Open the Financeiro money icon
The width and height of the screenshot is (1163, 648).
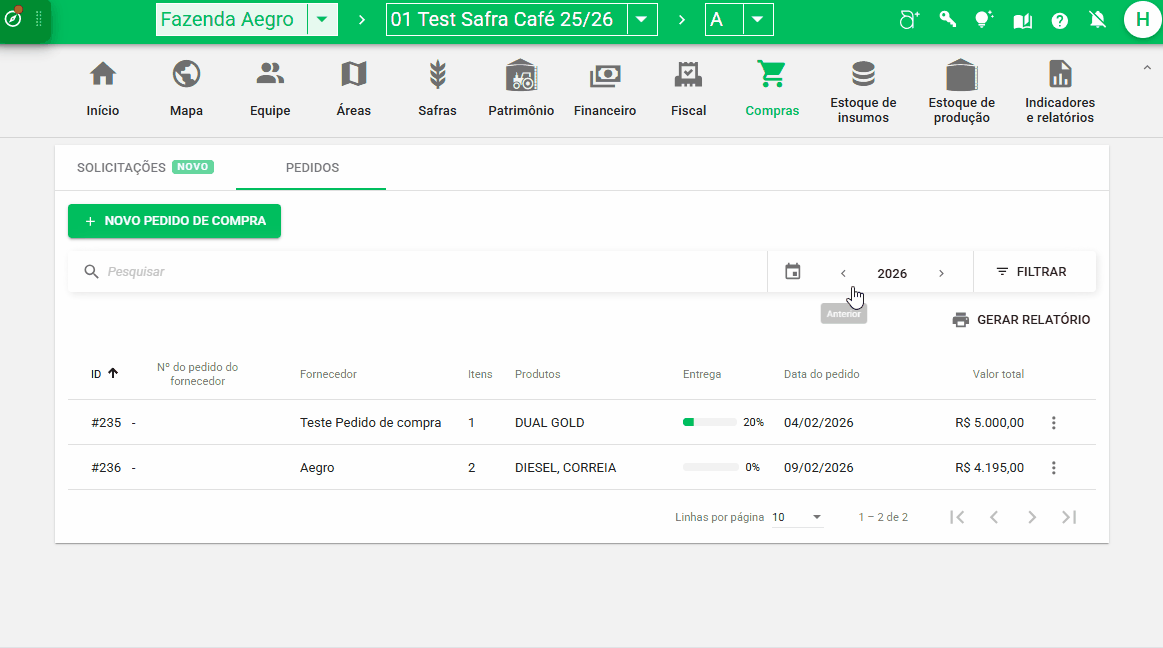tap(605, 75)
